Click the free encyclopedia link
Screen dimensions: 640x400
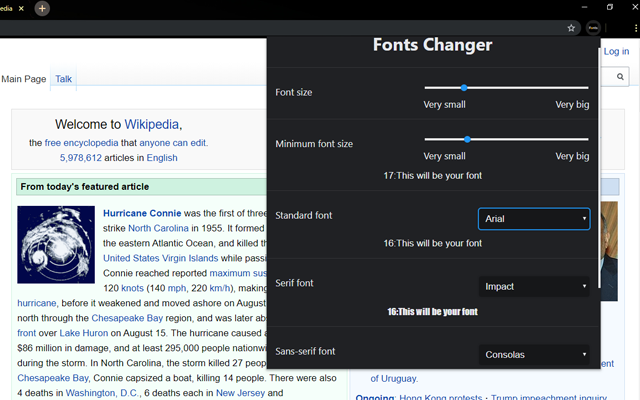pyautogui.click(x=81, y=143)
